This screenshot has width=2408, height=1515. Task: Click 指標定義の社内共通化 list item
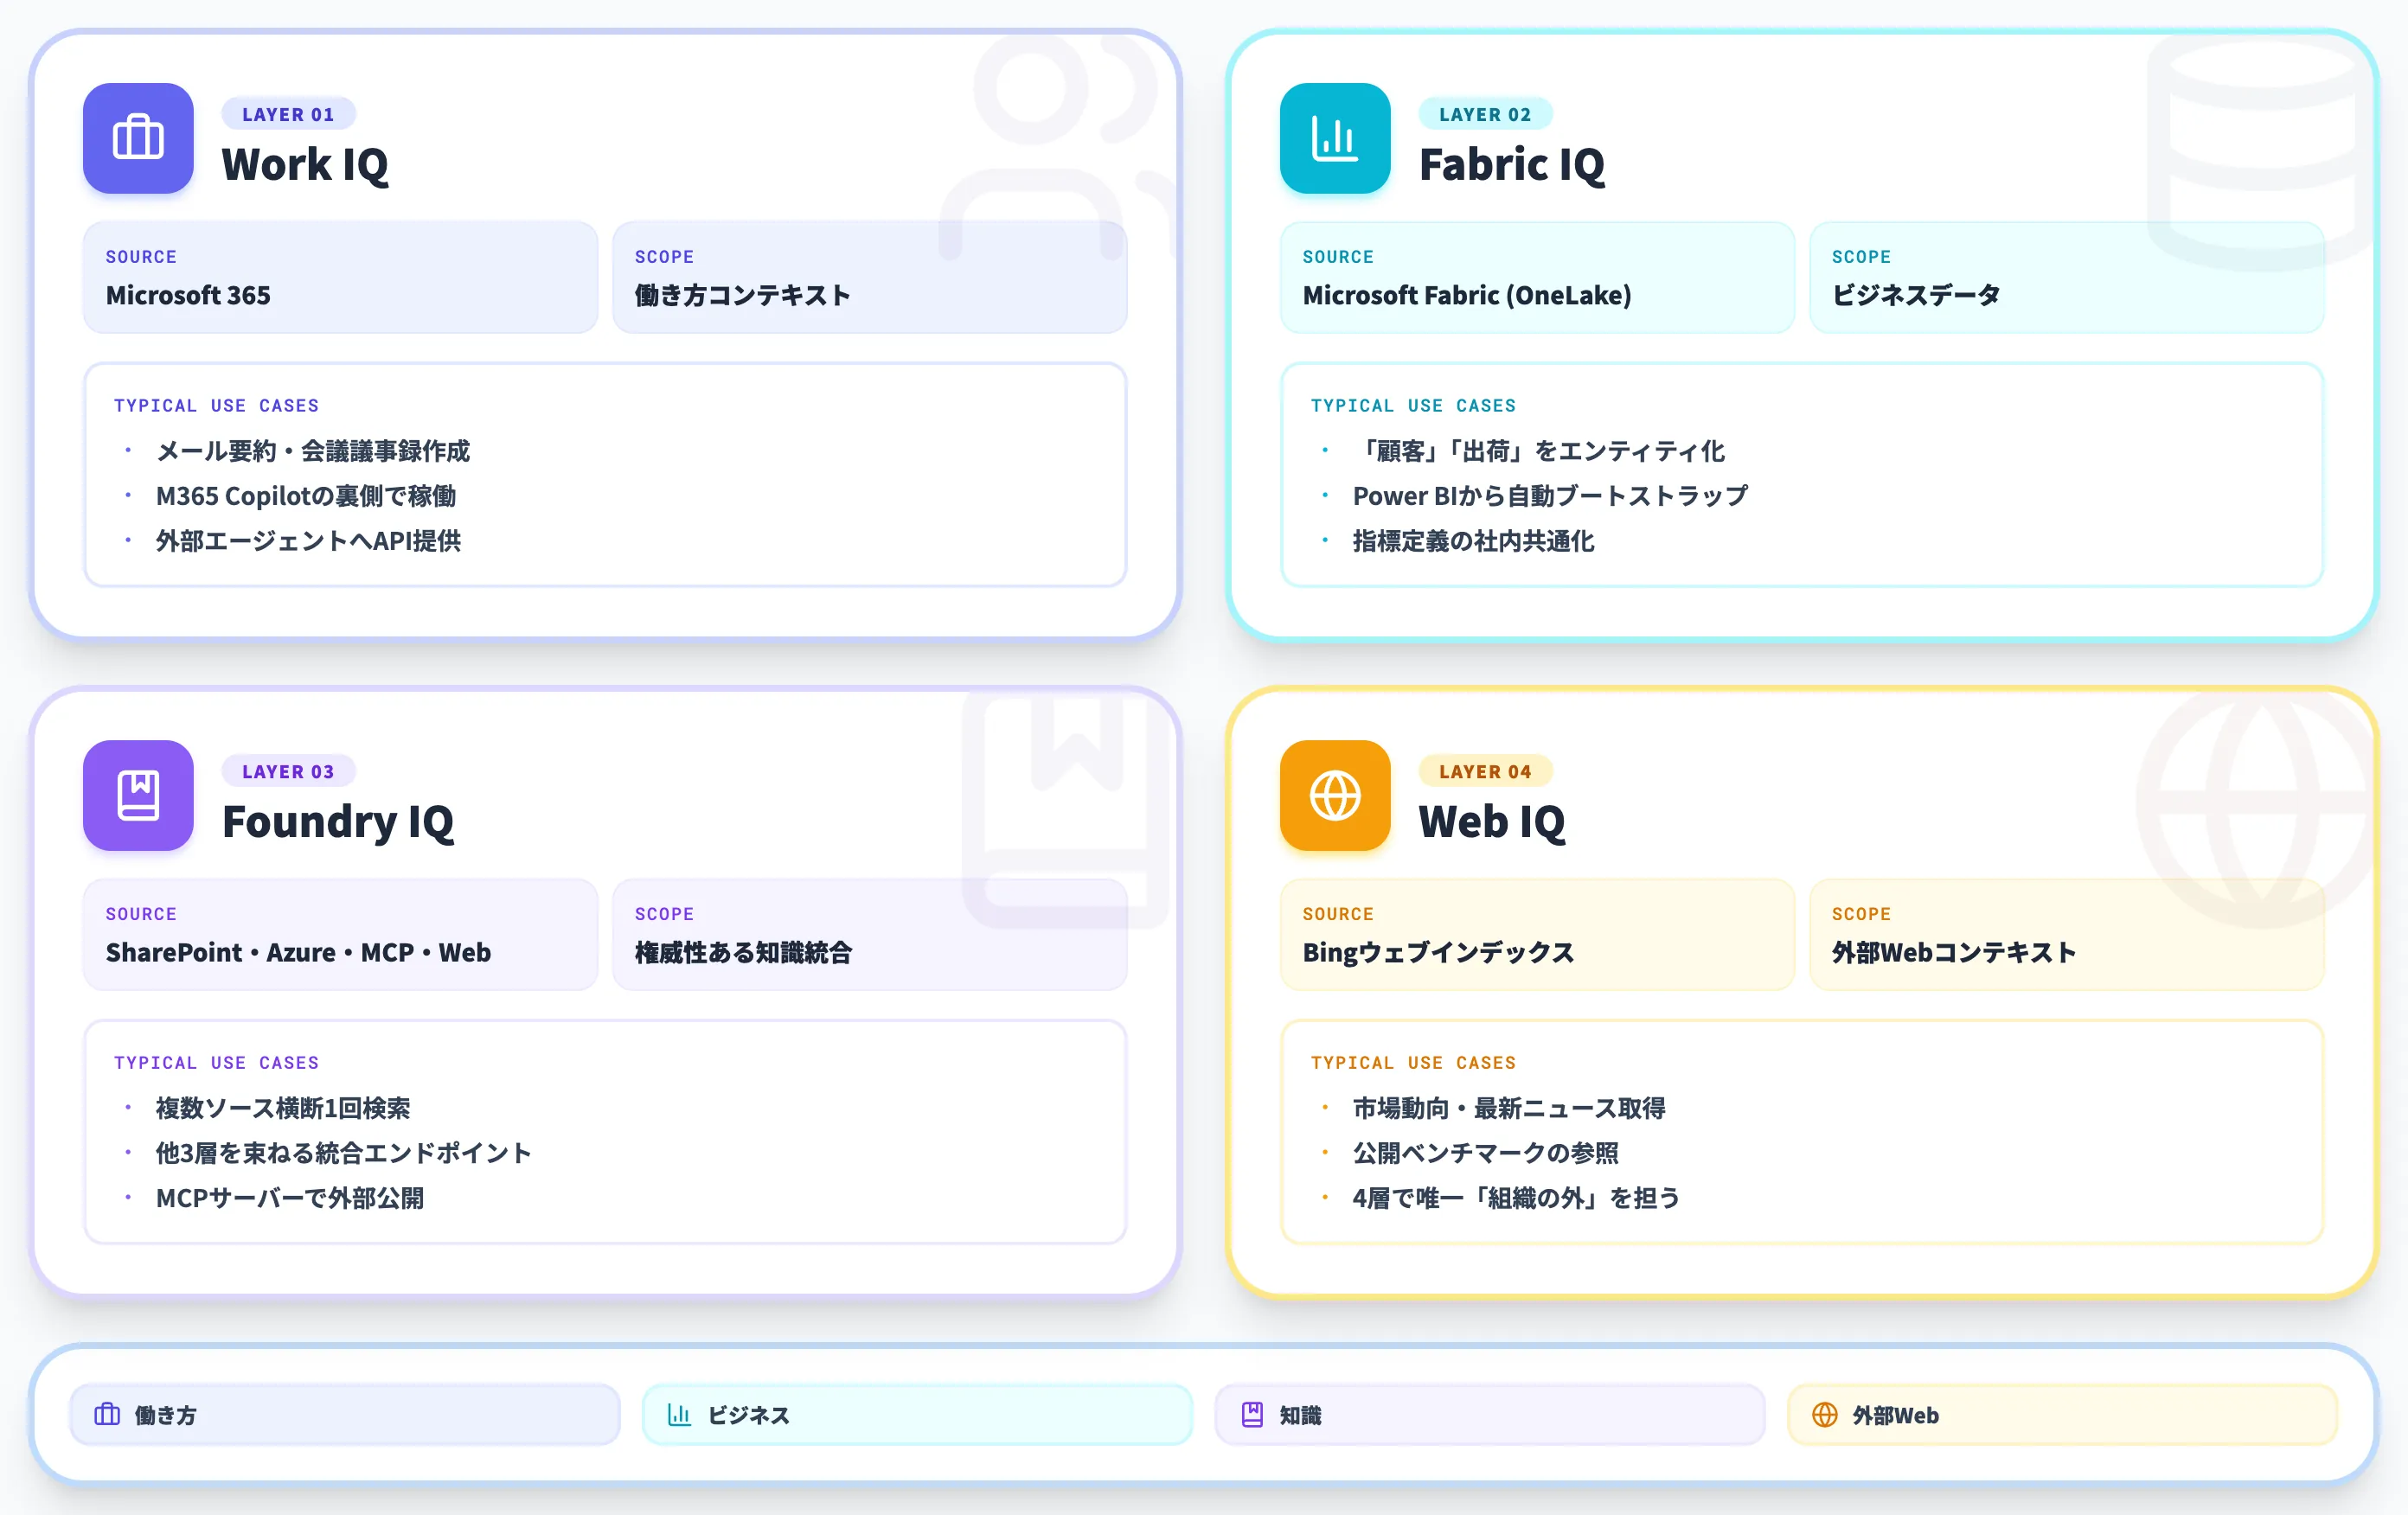[x=1473, y=541]
